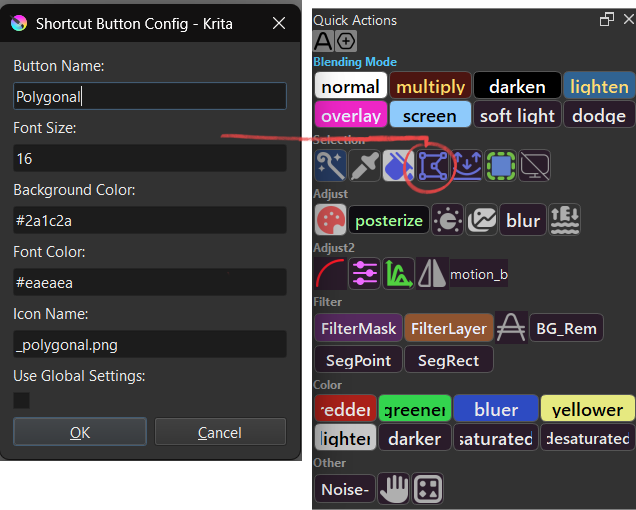Click the bluer color button
This screenshot has height=510, width=636.
tap(496, 409)
